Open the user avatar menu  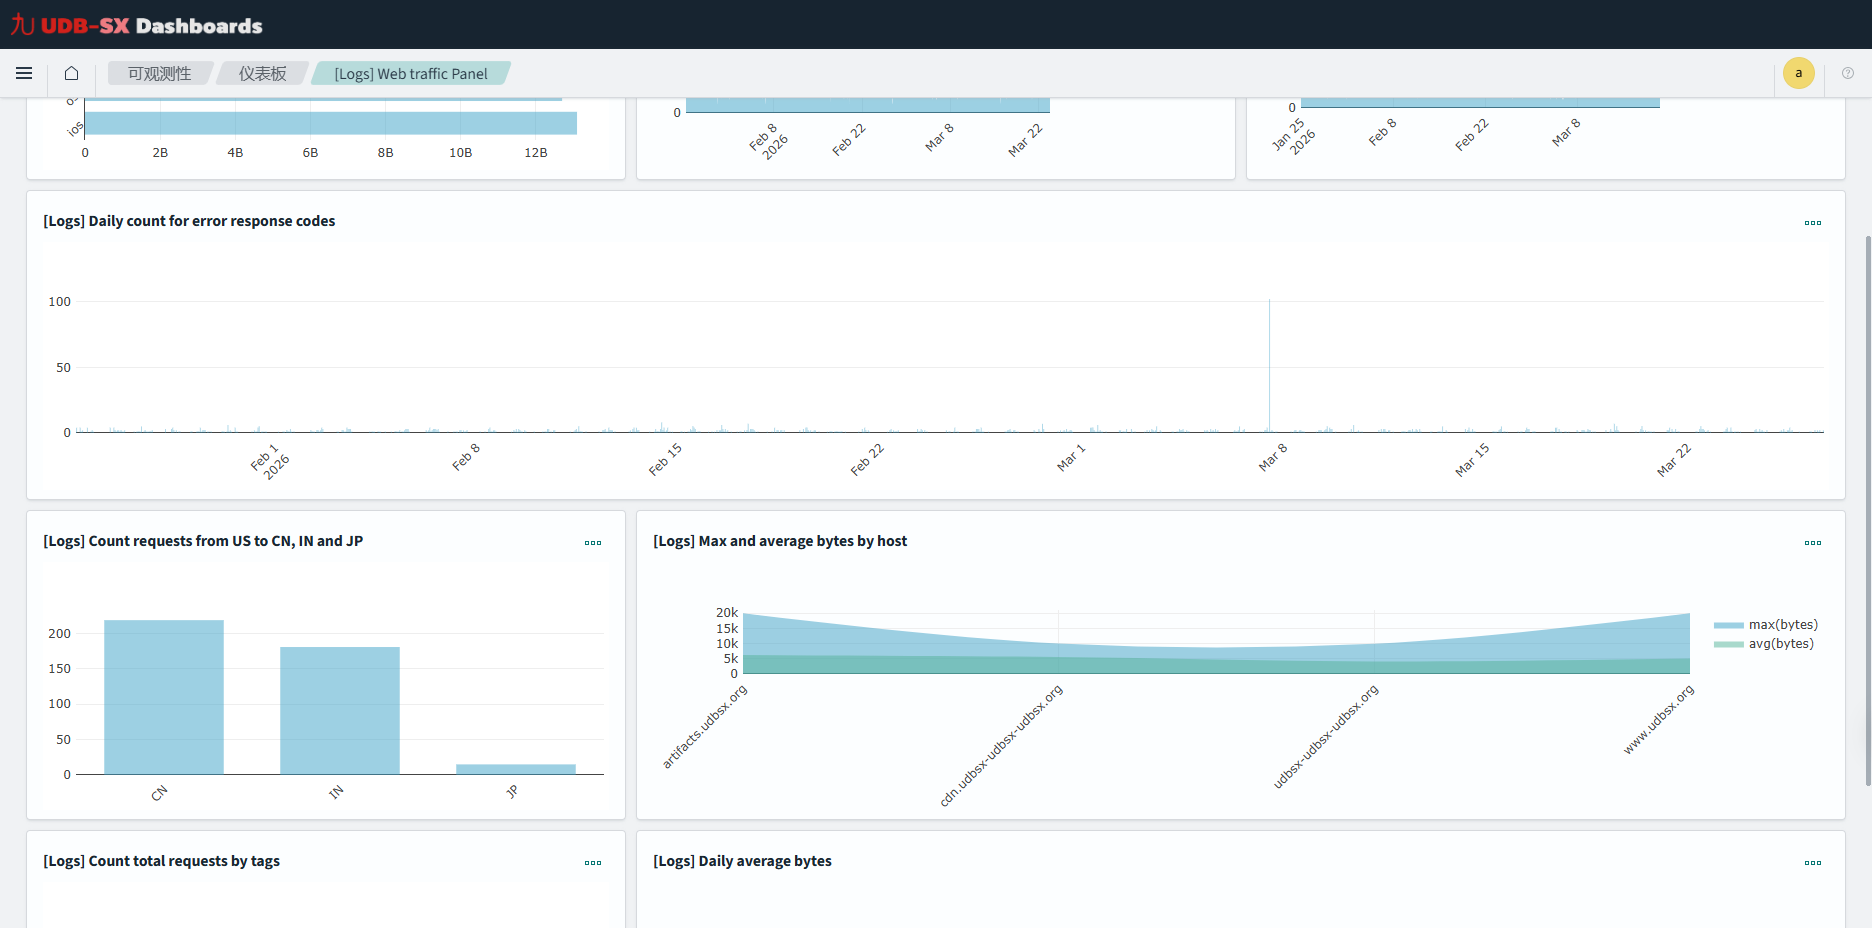point(1798,73)
